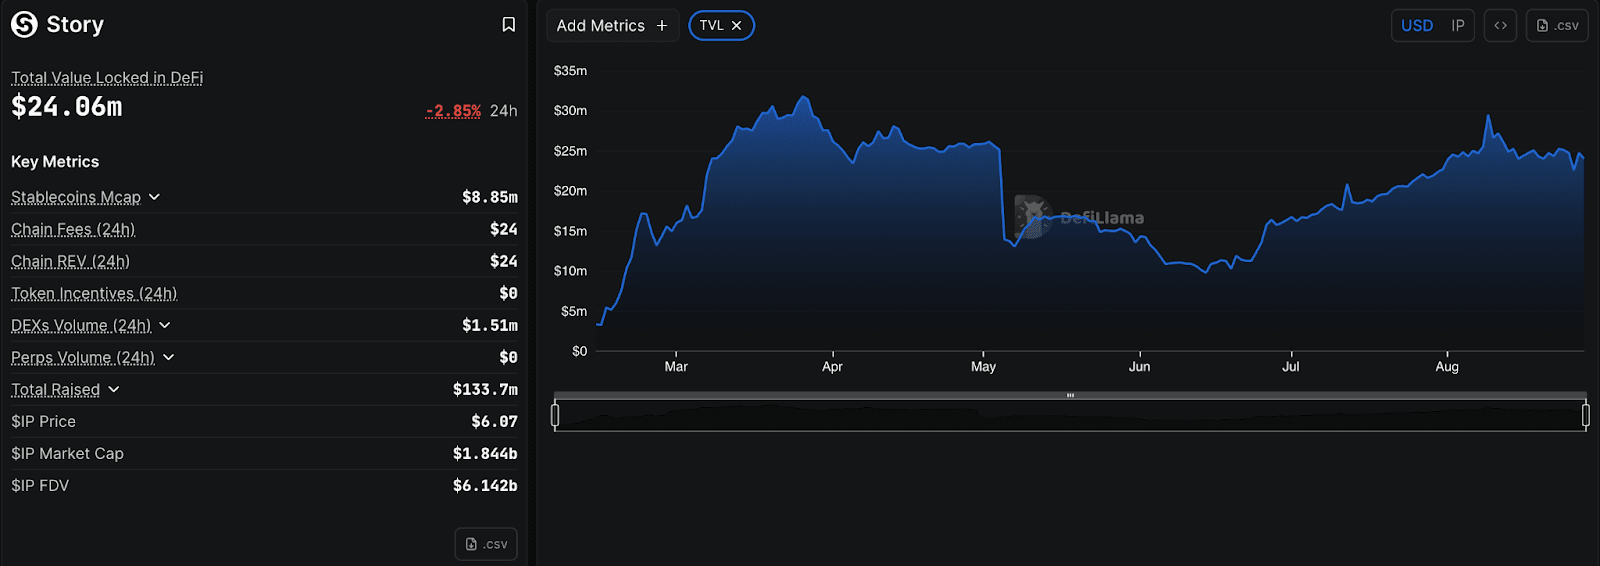Expand the Stablecoins Mcap row
The image size is (1600, 566).
pos(154,197)
